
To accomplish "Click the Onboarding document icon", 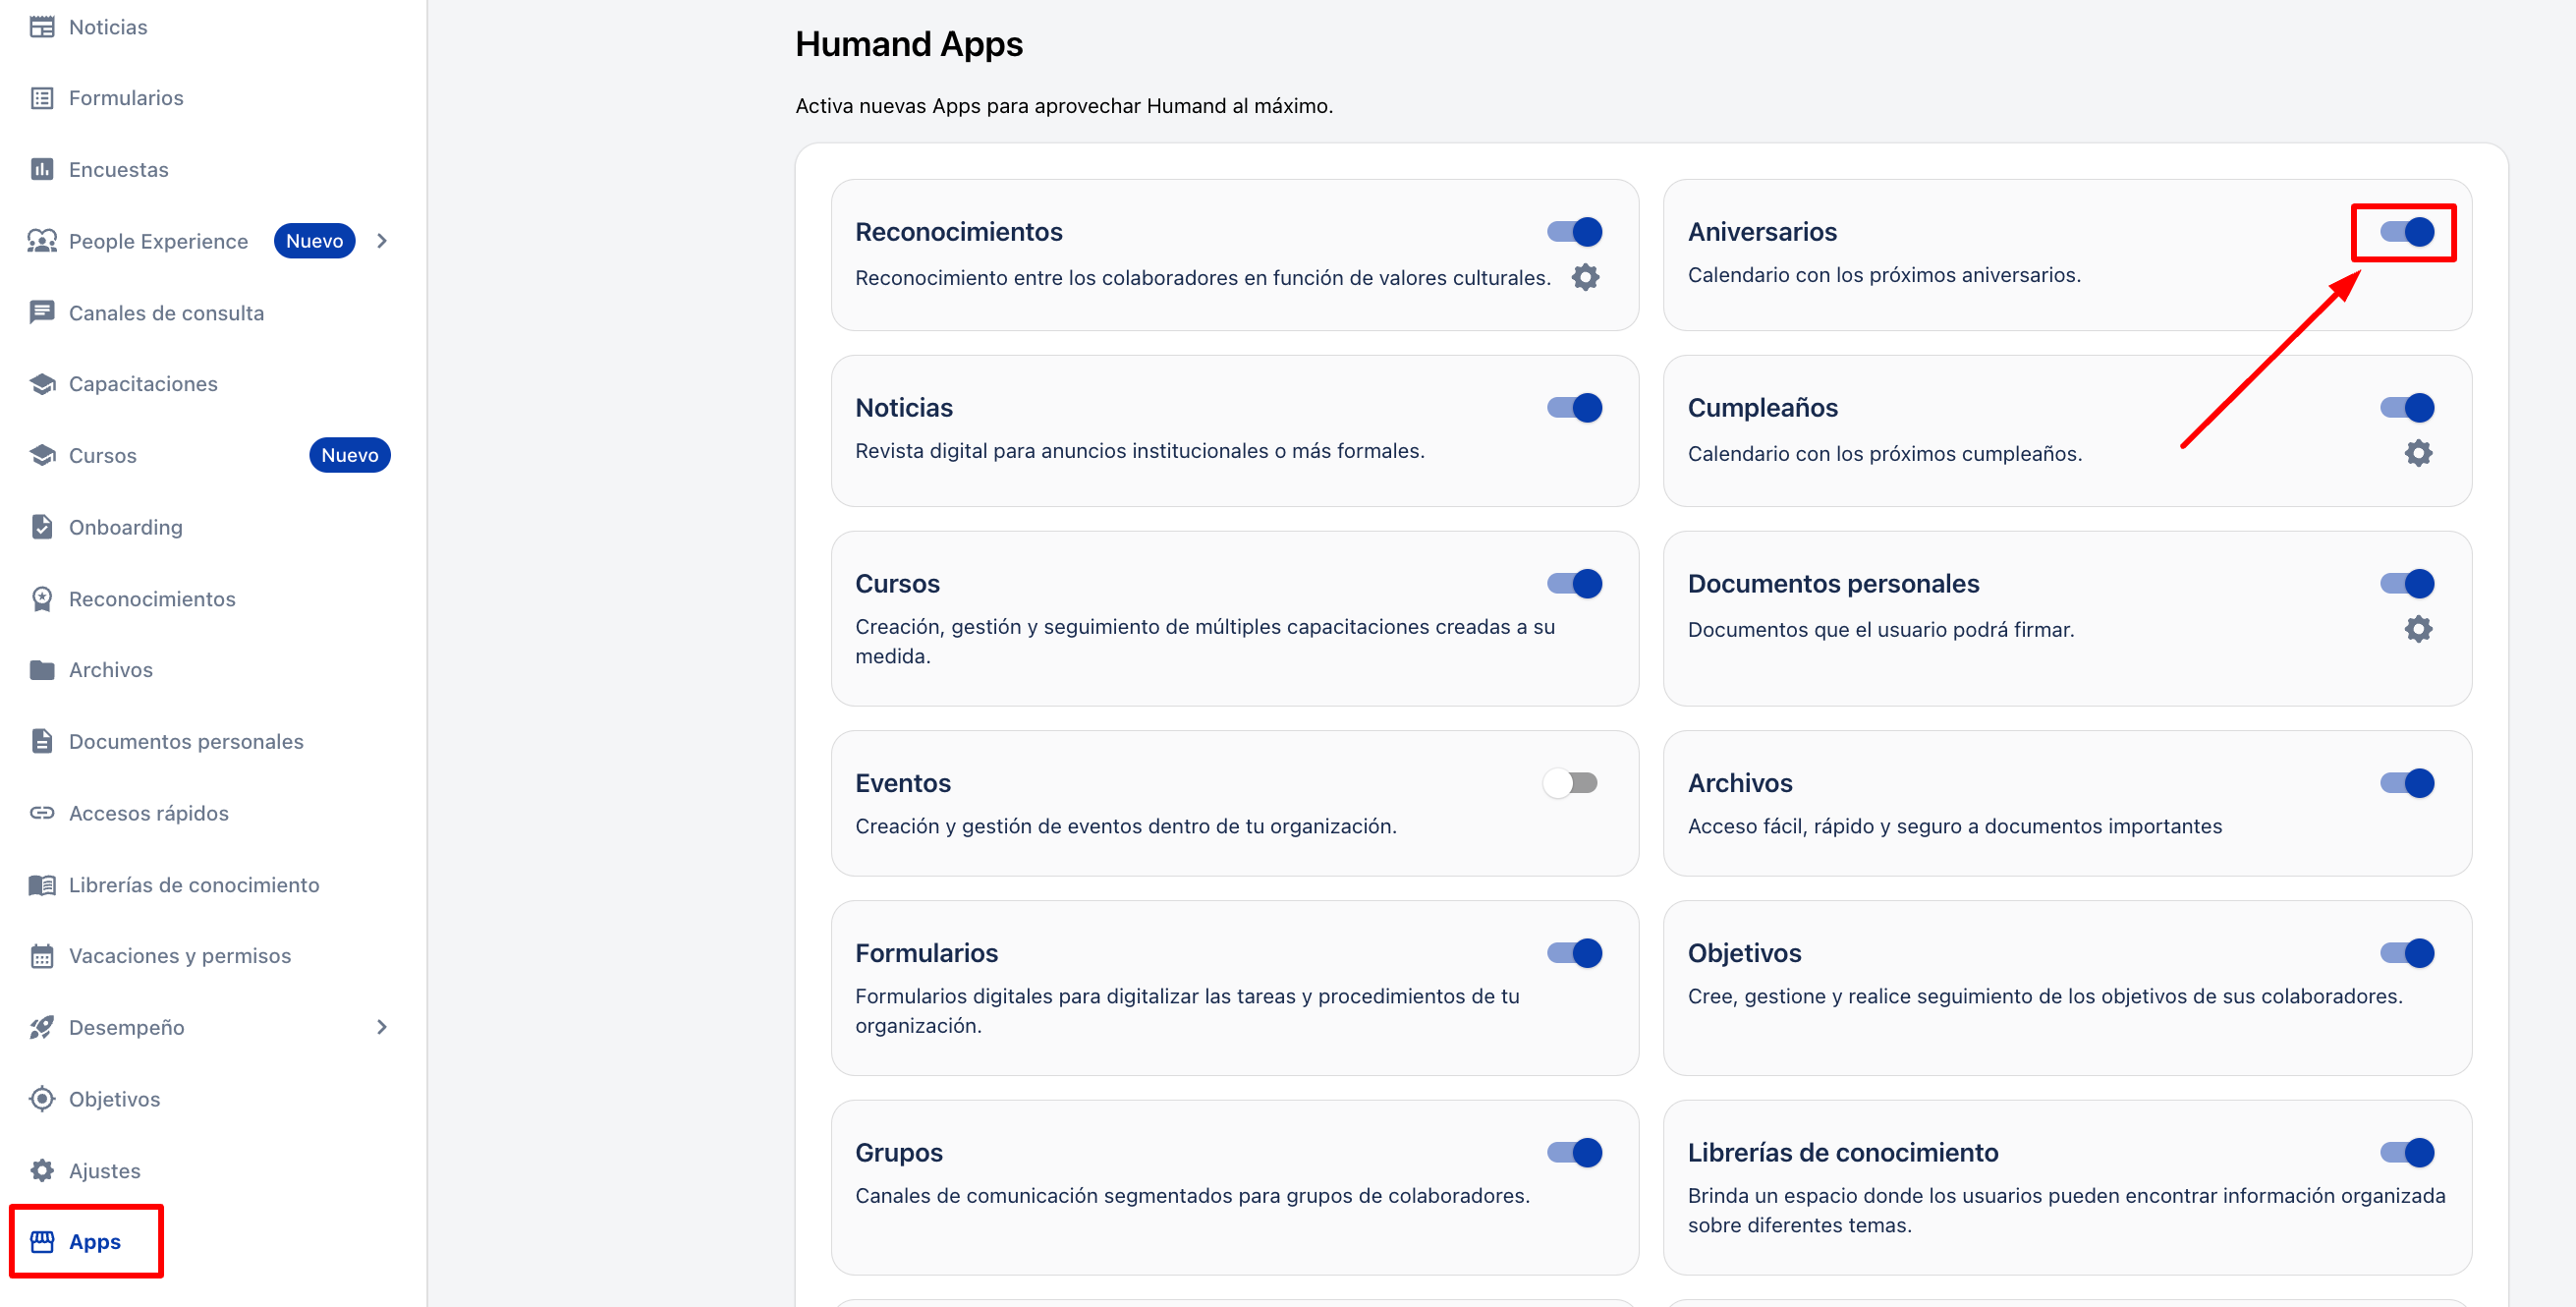I will click(x=42, y=527).
